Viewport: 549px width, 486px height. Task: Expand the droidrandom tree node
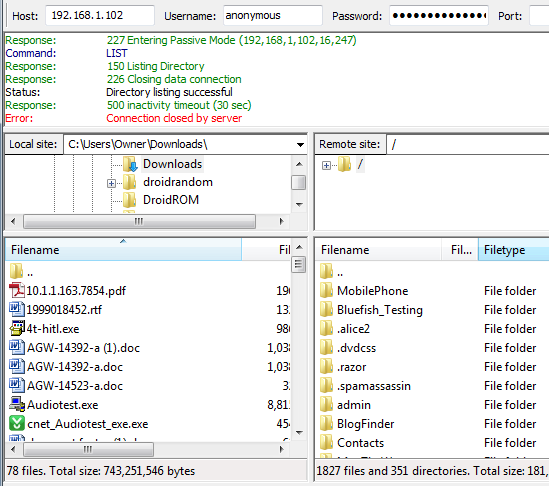pos(111,183)
